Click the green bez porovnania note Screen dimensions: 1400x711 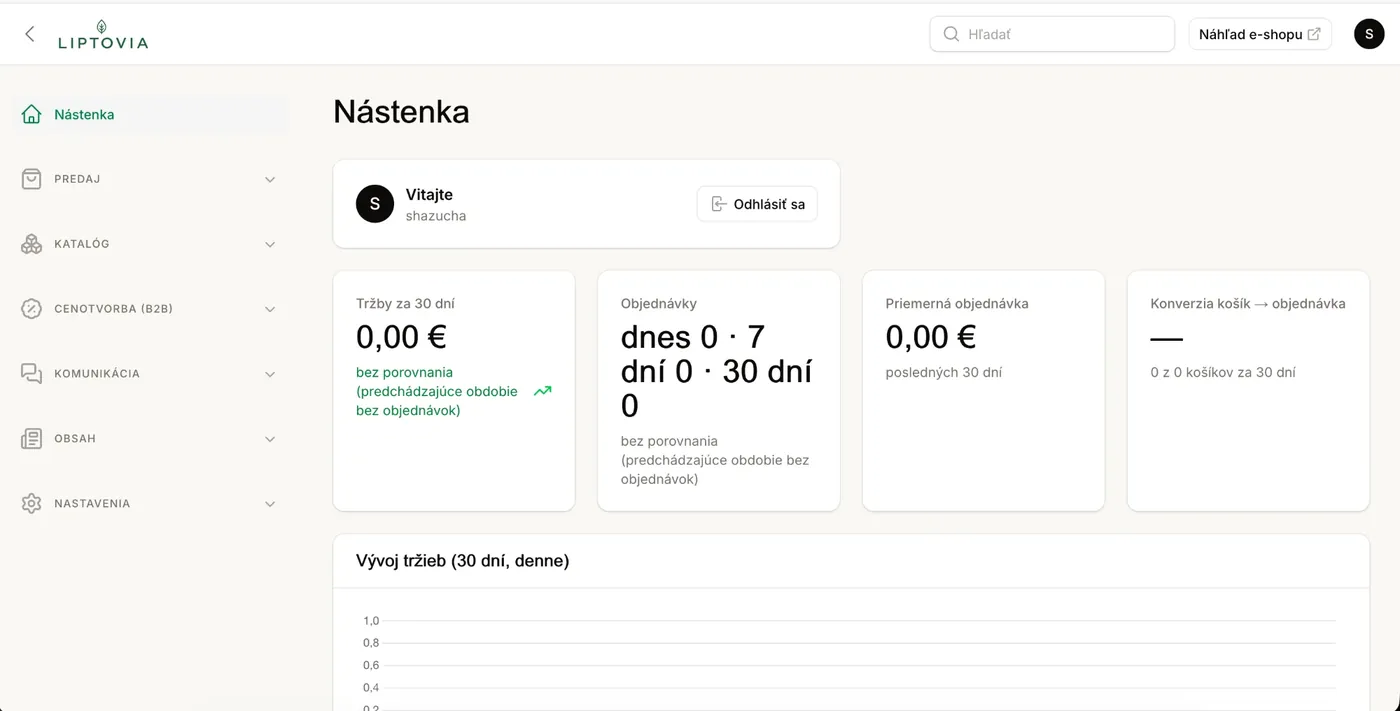pyautogui.click(x=437, y=391)
